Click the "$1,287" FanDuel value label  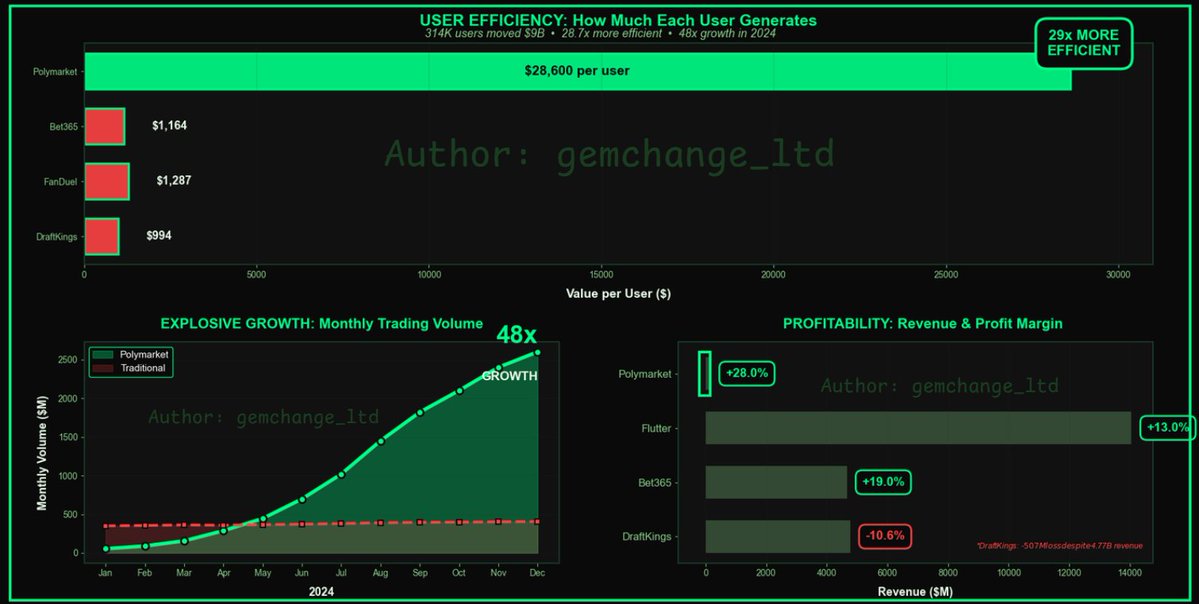point(174,180)
